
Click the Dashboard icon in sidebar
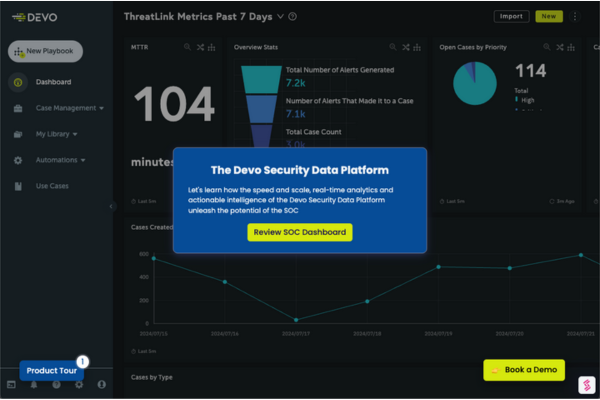tap(18, 82)
